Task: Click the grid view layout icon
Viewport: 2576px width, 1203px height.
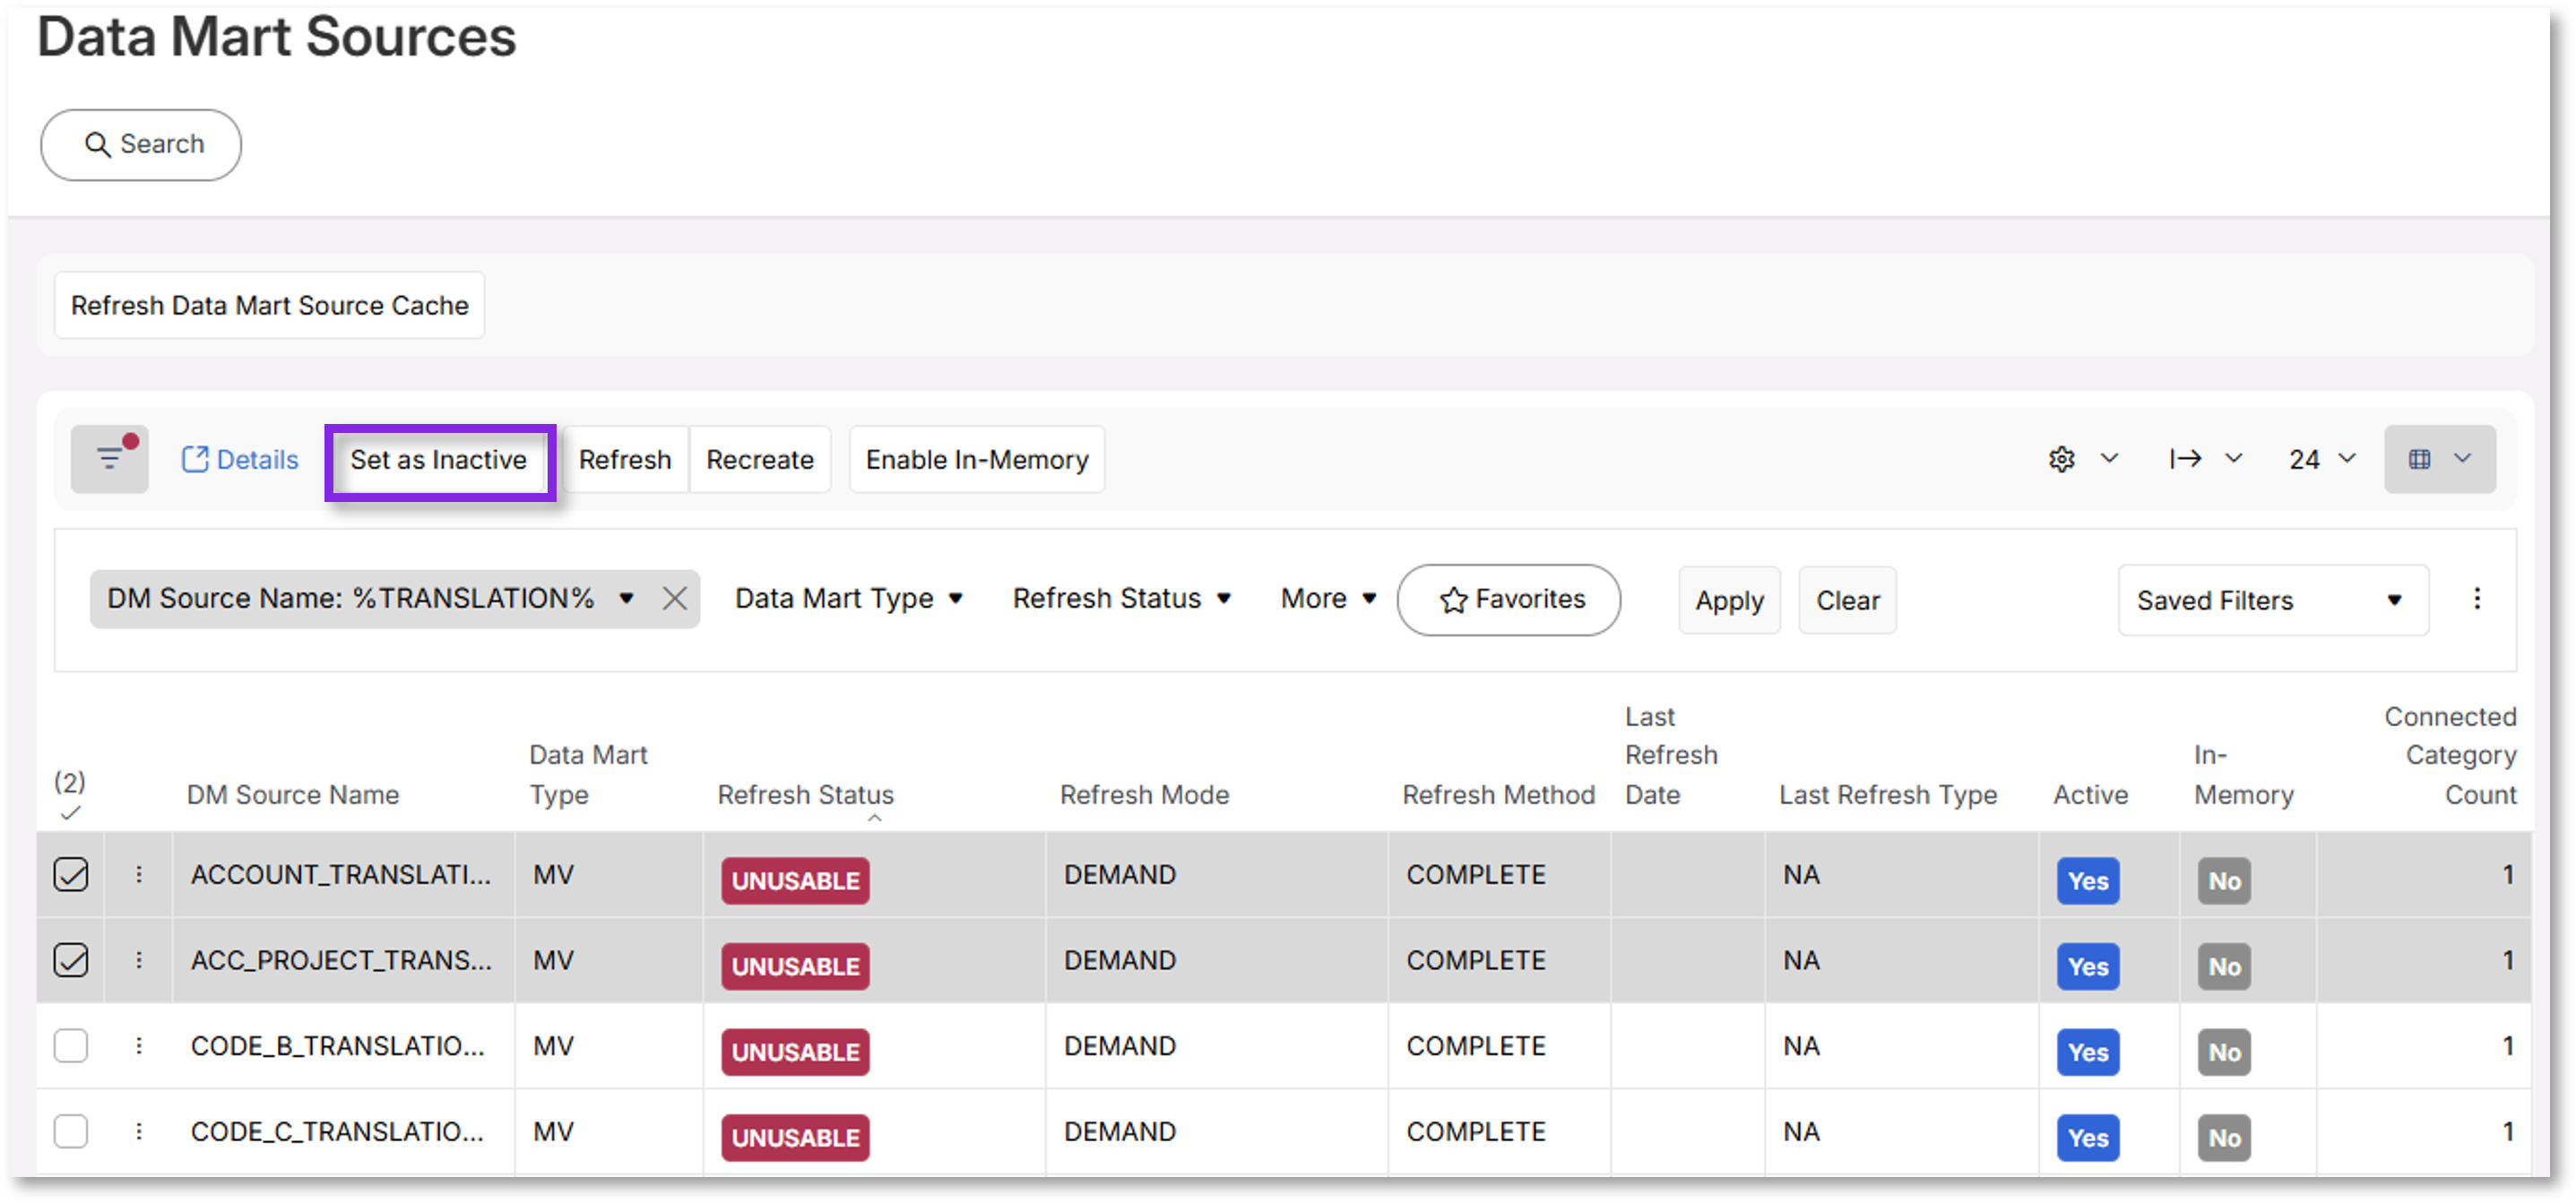Action: pos(2419,459)
